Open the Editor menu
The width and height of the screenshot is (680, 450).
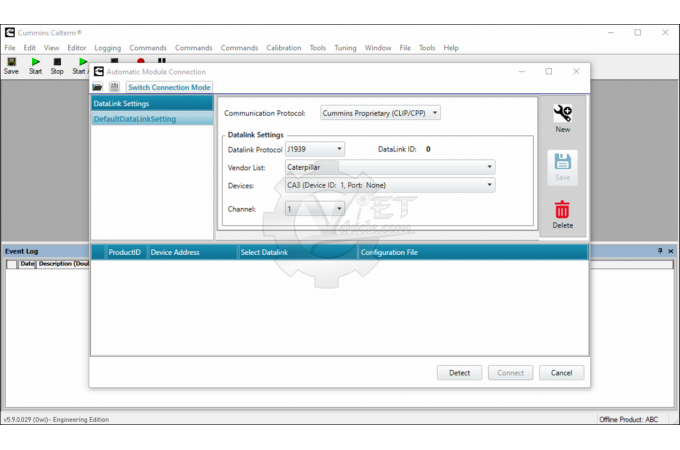(x=77, y=48)
